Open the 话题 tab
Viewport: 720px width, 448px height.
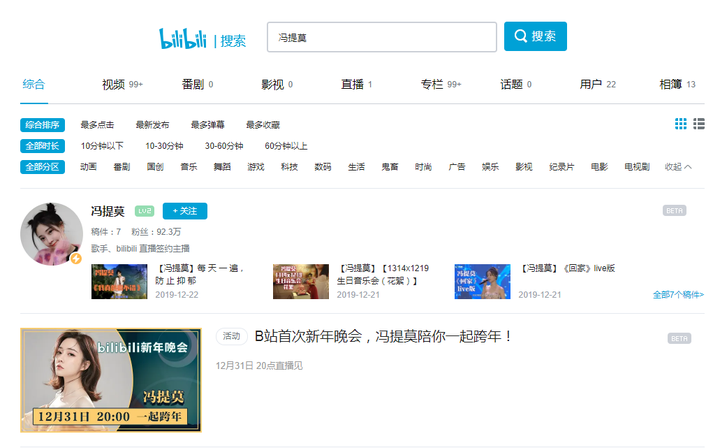(516, 84)
